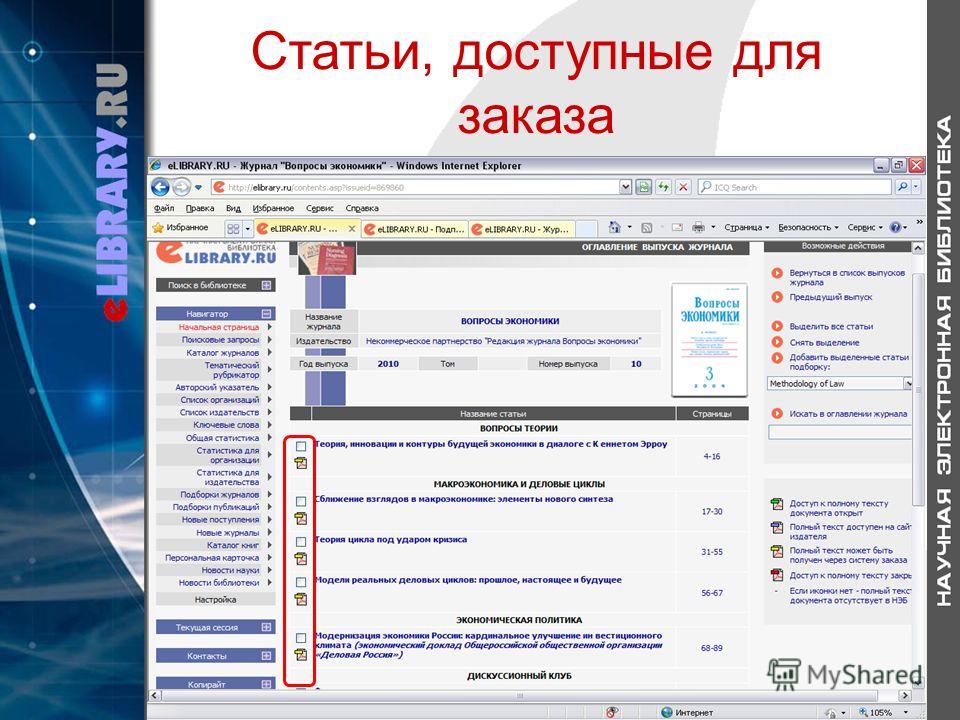Check the box for Сближение взглядов в макроэкономике
This screenshot has height=720, width=960.
pyautogui.click(x=301, y=501)
